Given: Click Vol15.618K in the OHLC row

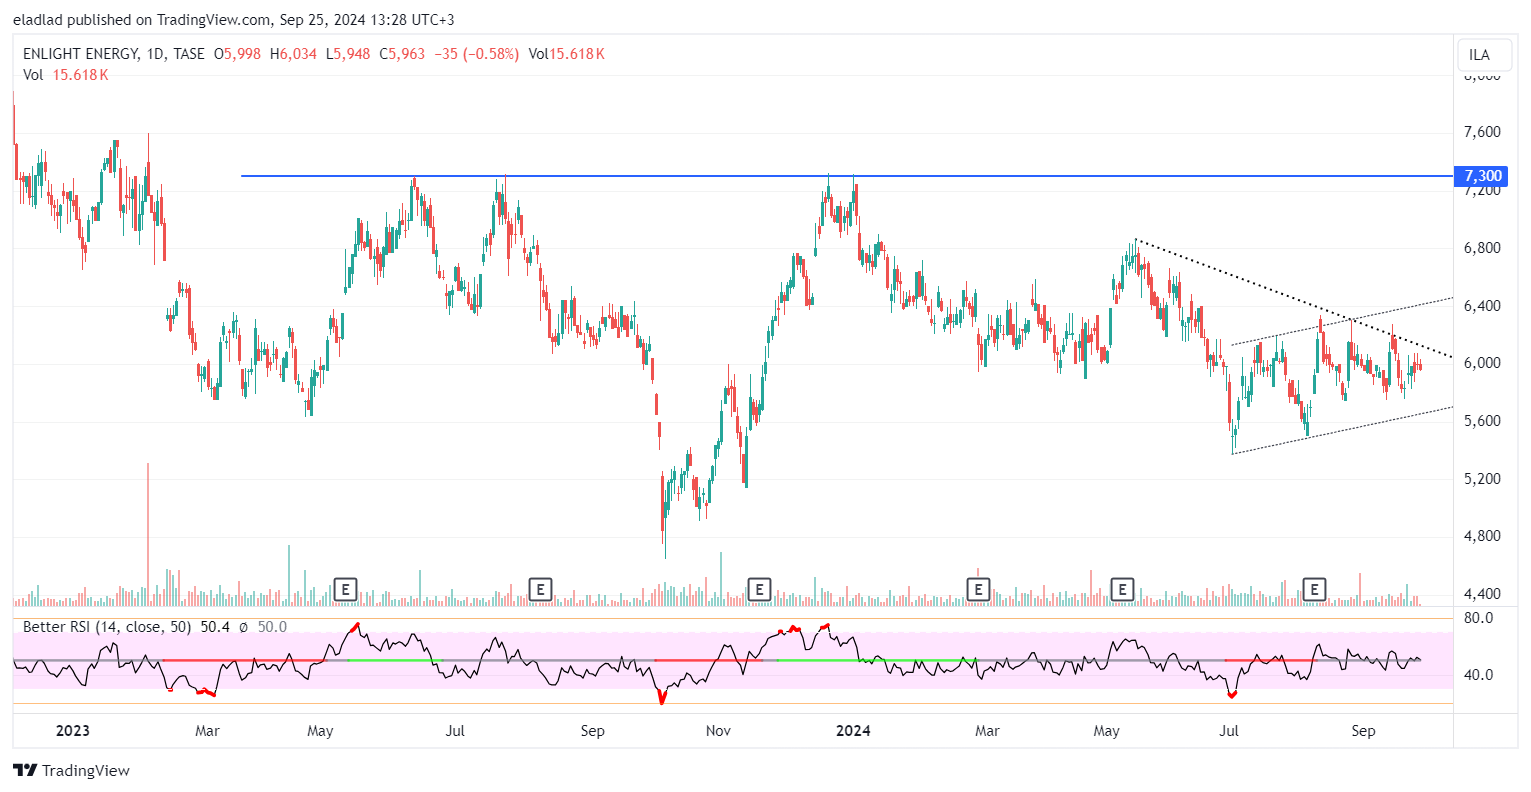Looking at the screenshot, I should 567,54.
